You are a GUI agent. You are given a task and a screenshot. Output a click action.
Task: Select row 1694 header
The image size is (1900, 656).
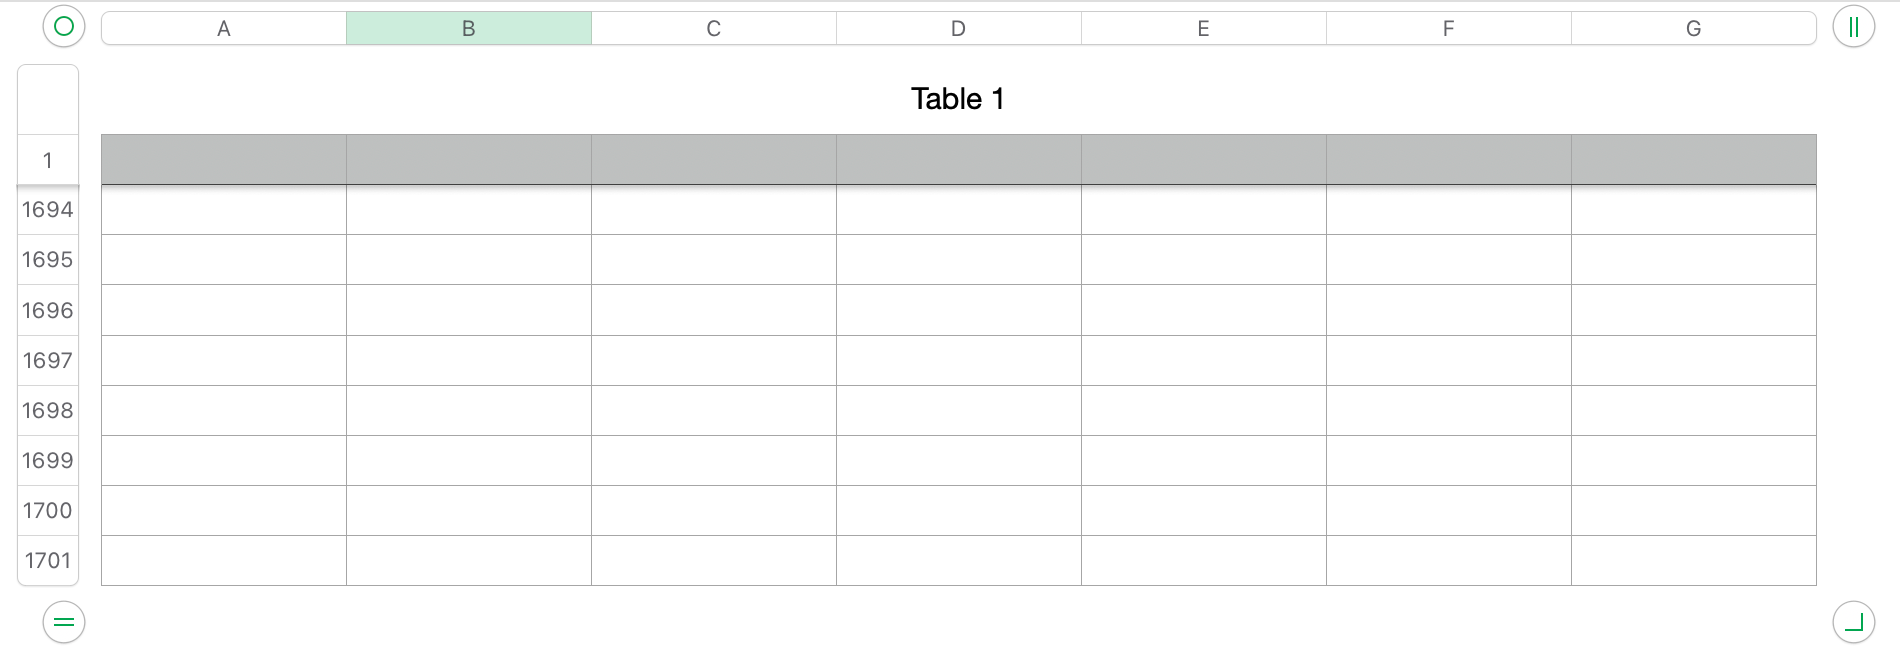[47, 210]
